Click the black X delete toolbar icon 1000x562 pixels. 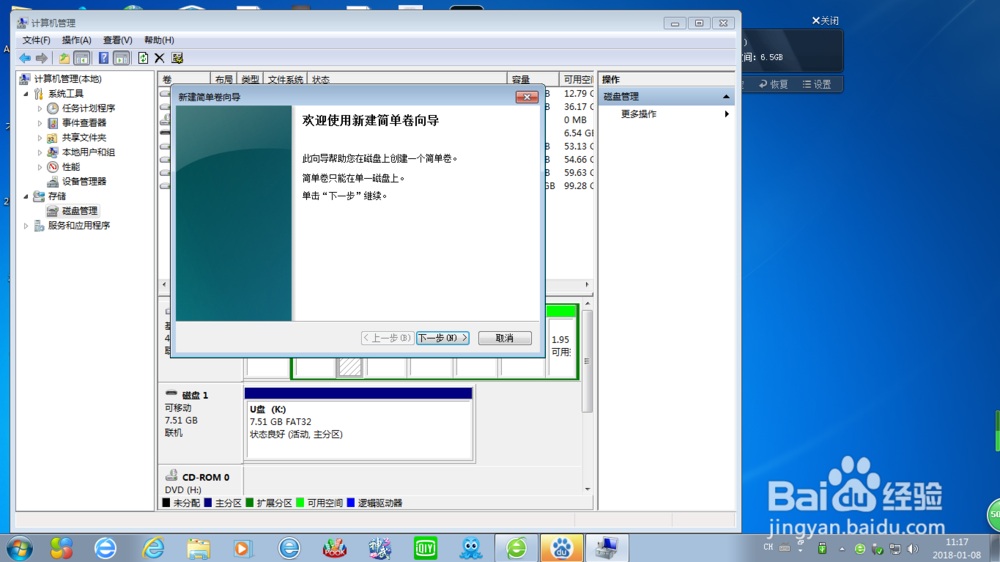pos(159,58)
